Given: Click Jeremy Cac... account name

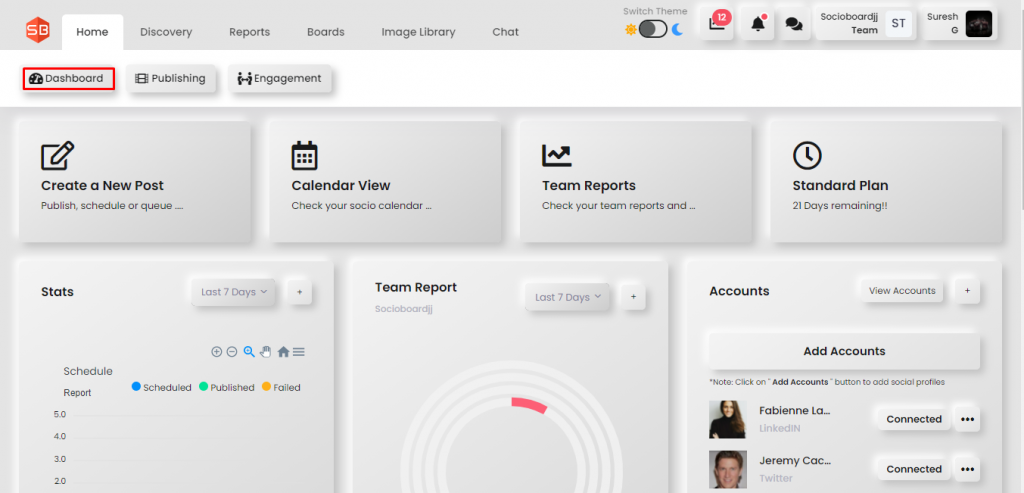Looking at the screenshot, I should (x=795, y=461).
